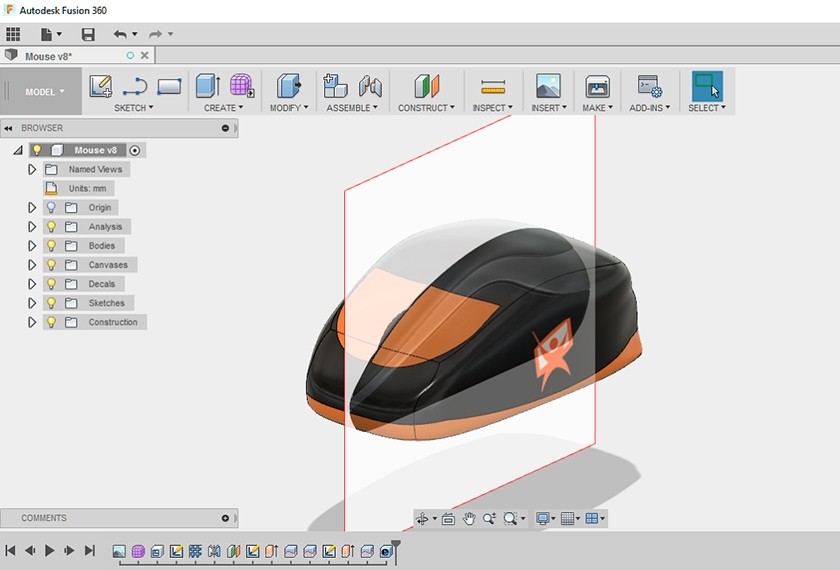Image resolution: width=840 pixels, height=570 pixels.
Task: Hide the Decals folder via lightbulb
Action: click(51, 284)
